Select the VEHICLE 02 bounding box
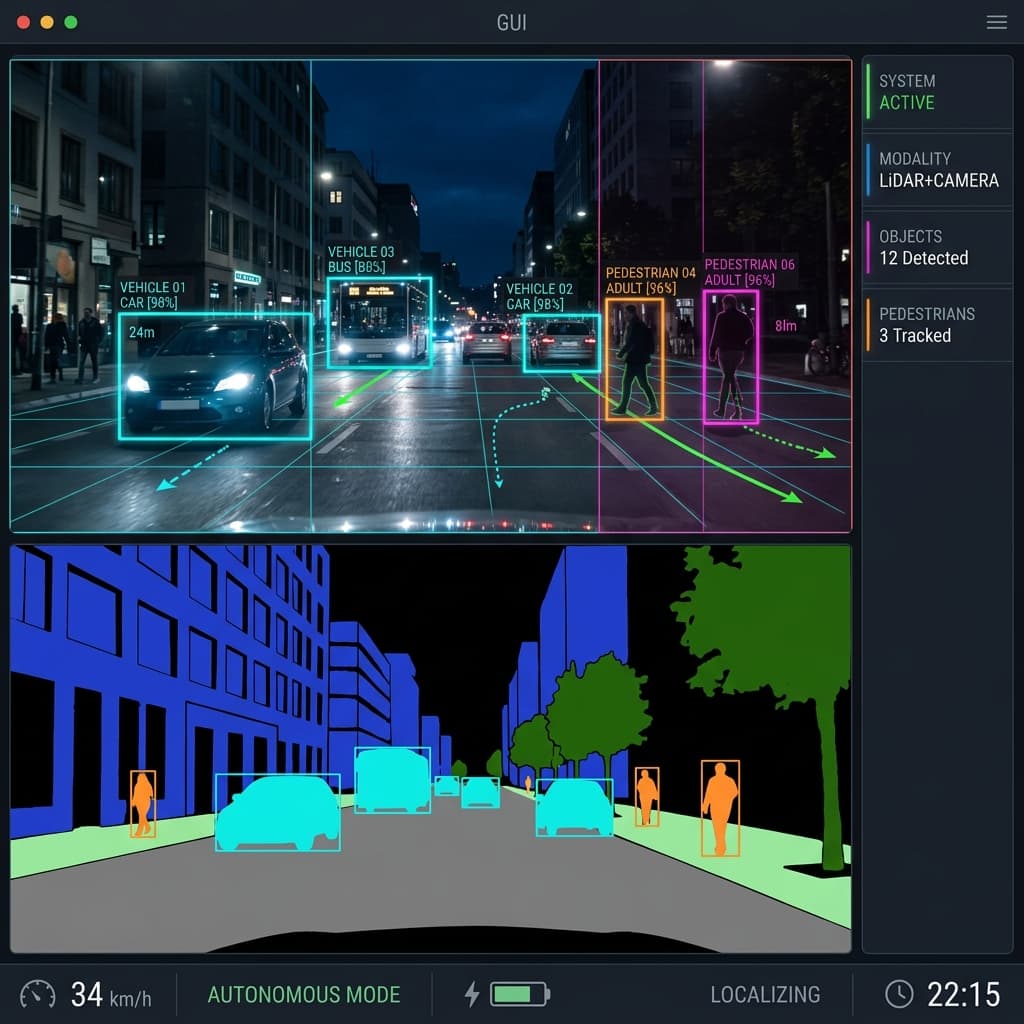The height and width of the screenshot is (1024, 1024). (562, 344)
